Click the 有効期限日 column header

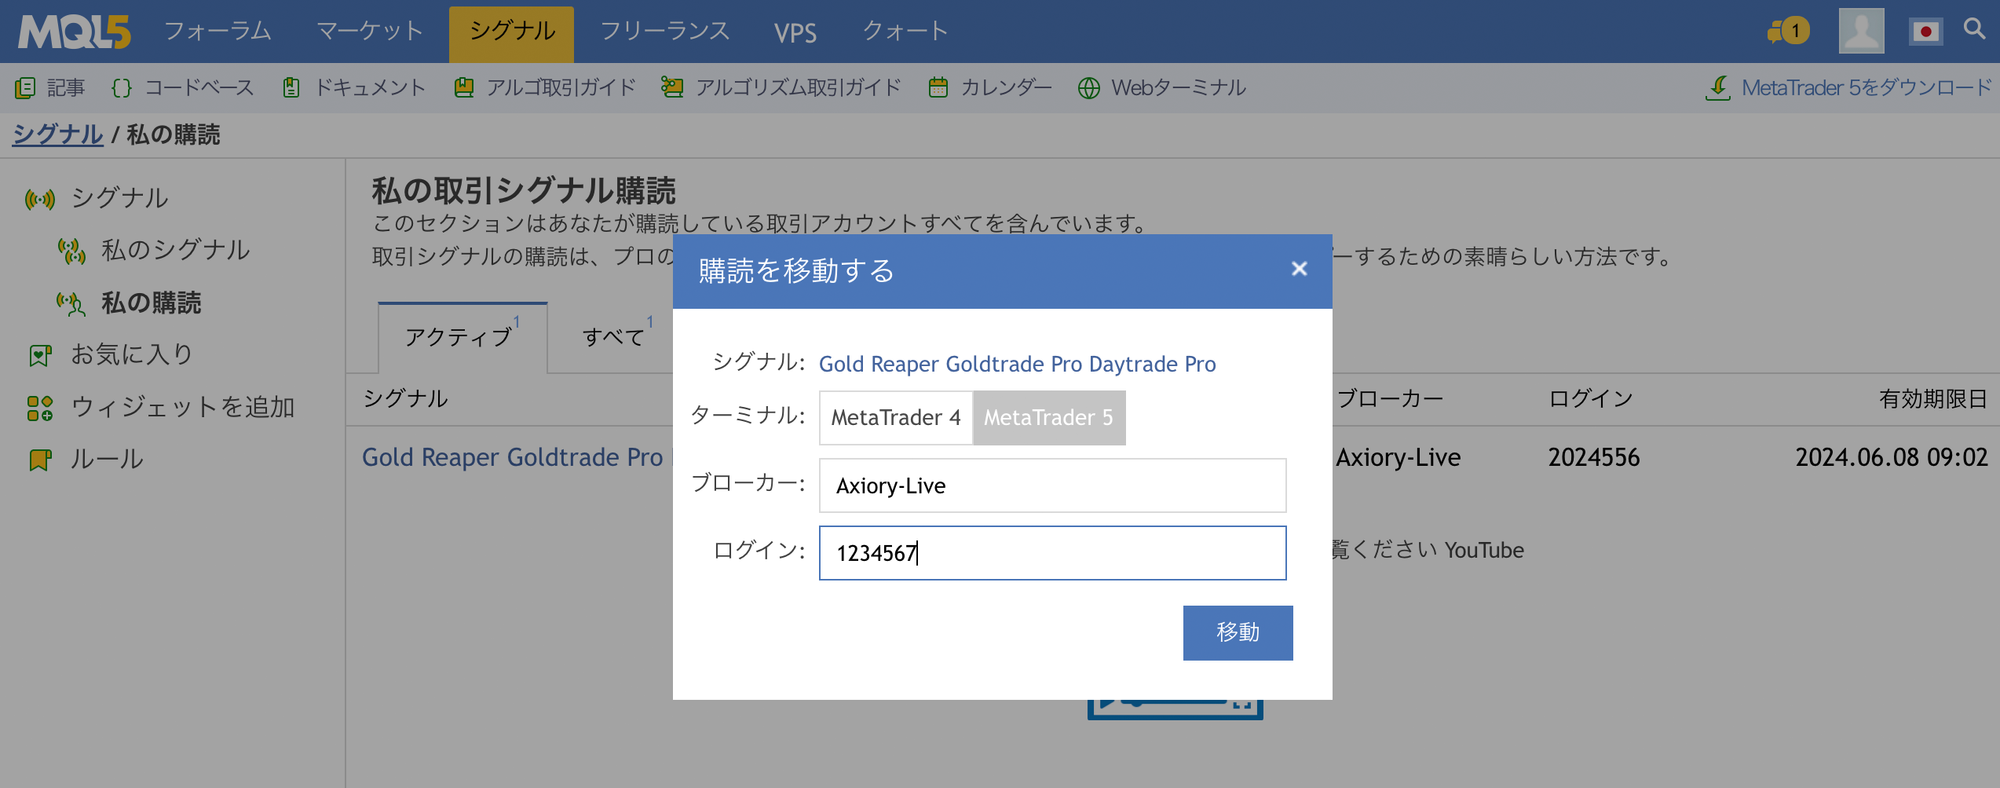coord(1933,399)
